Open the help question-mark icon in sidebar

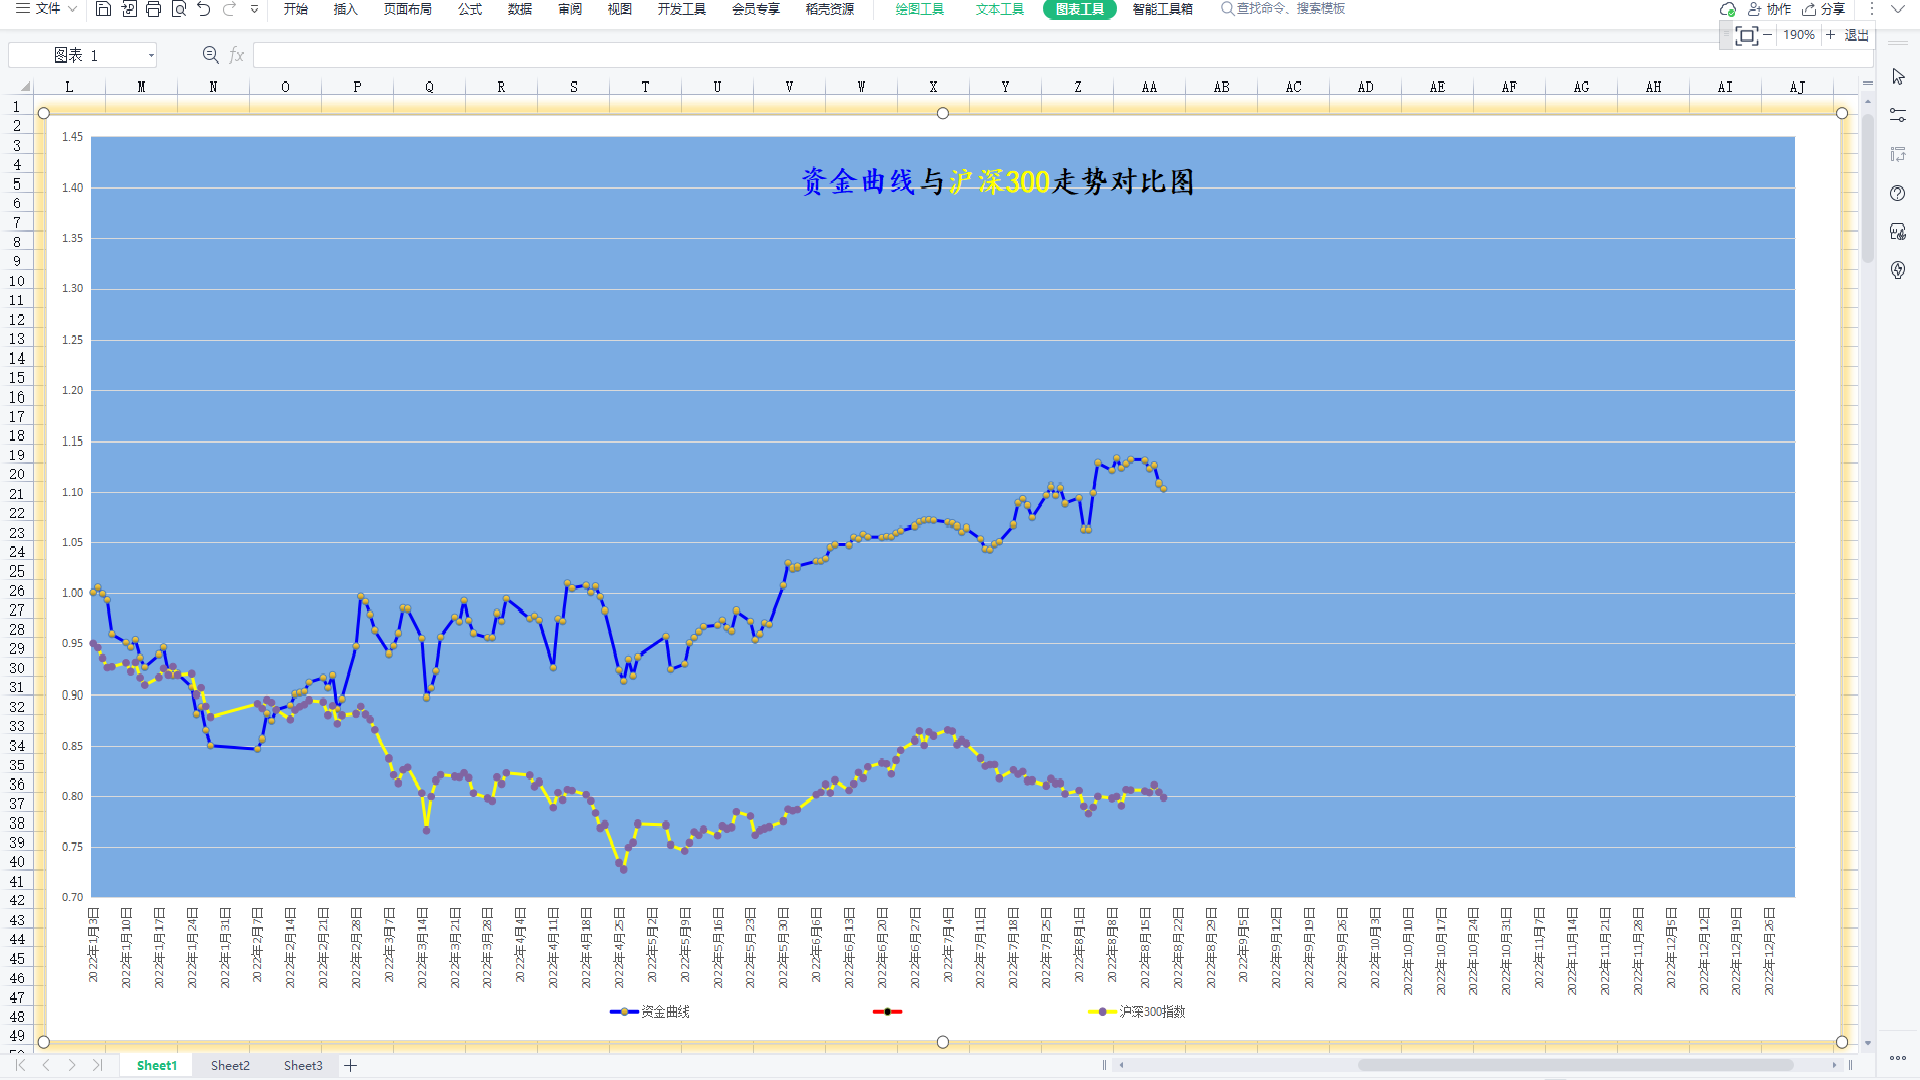point(1898,193)
